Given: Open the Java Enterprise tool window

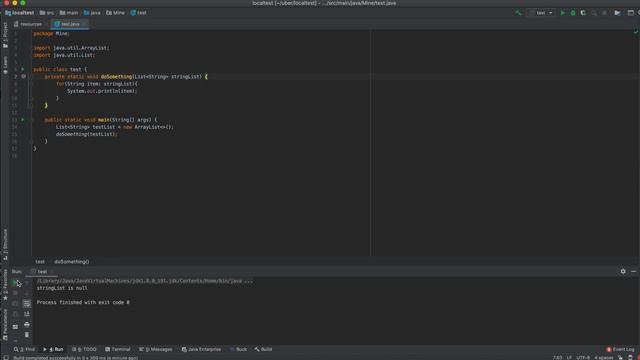Looking at the screenshot, I should (x=201, y=349).
